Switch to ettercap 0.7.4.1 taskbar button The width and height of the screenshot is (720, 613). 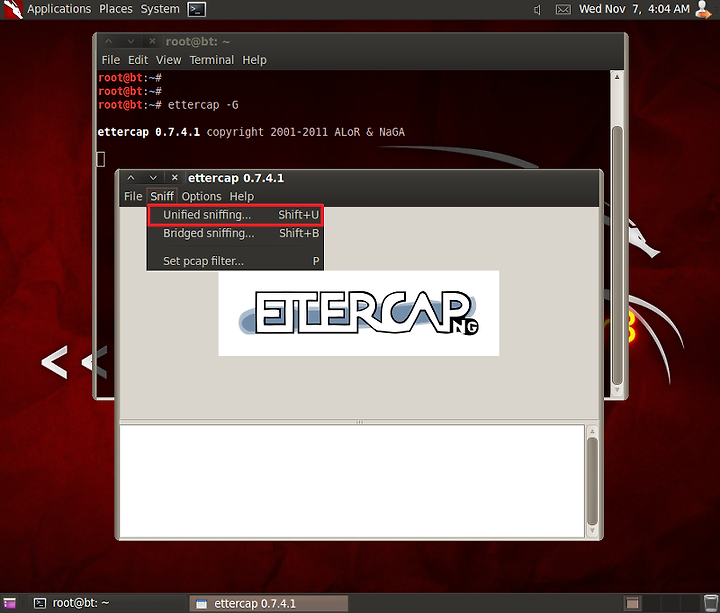click(269, 603)
